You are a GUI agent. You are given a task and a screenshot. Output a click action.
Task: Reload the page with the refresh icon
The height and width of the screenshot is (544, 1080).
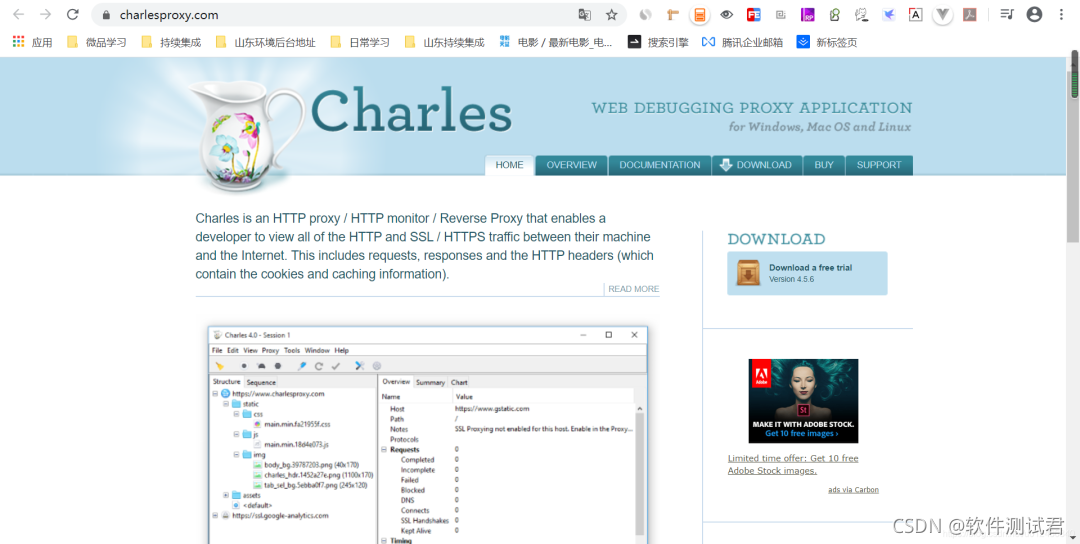72,14
